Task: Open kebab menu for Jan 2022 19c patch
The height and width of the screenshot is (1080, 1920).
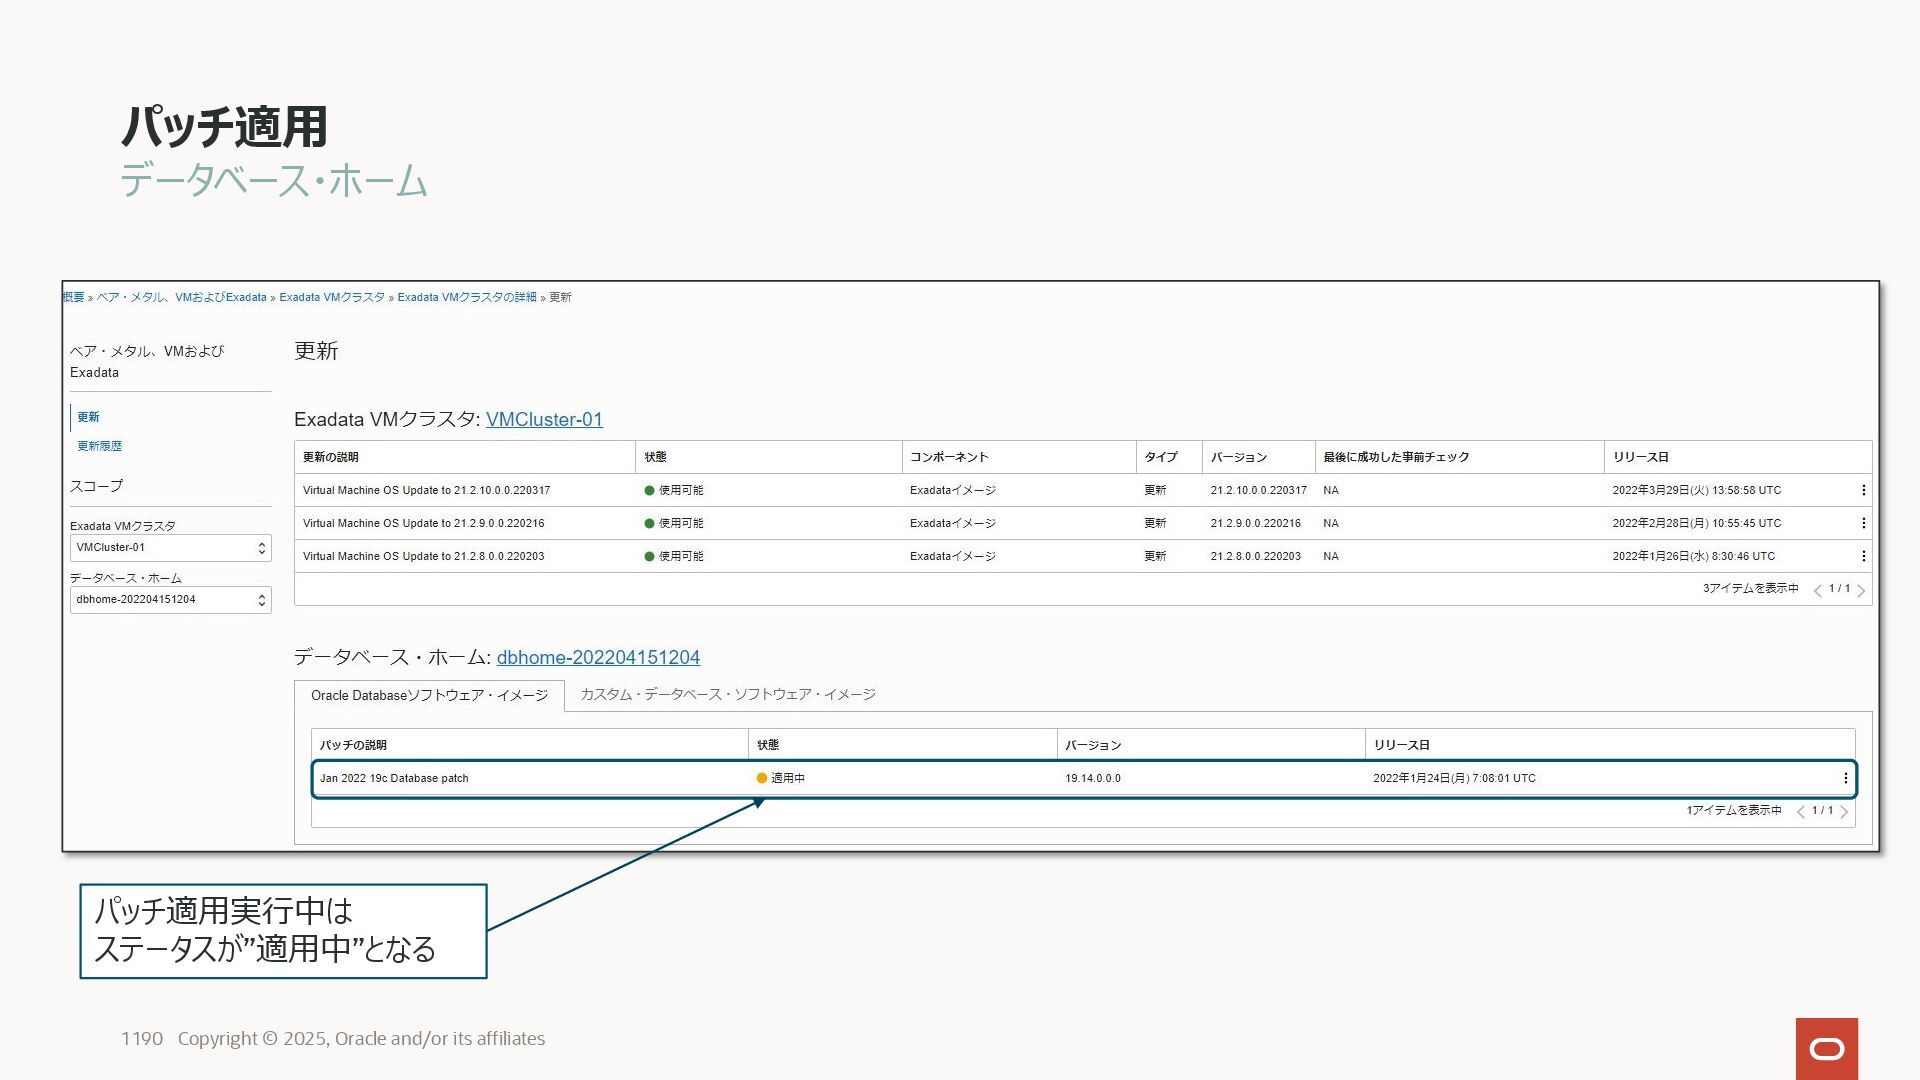Action: point(1845,778)
